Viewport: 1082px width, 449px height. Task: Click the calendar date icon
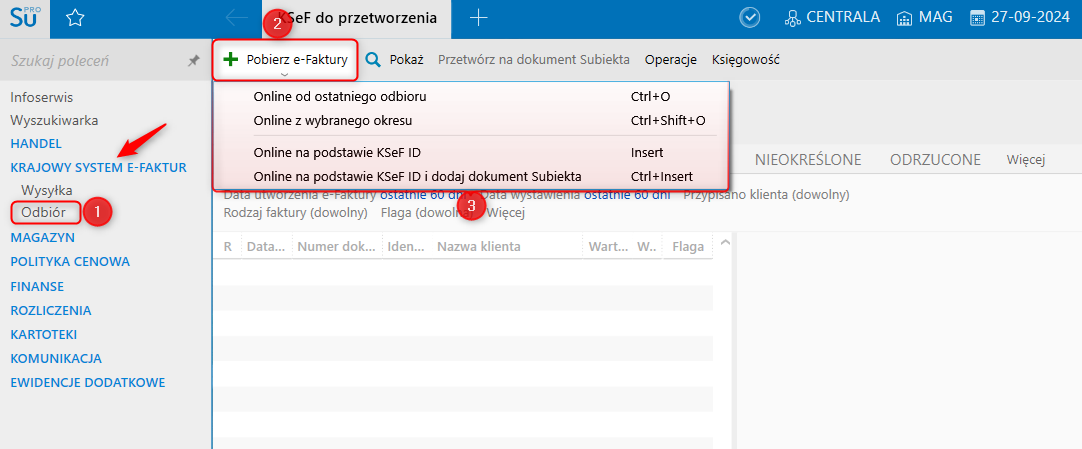[977, 18]
